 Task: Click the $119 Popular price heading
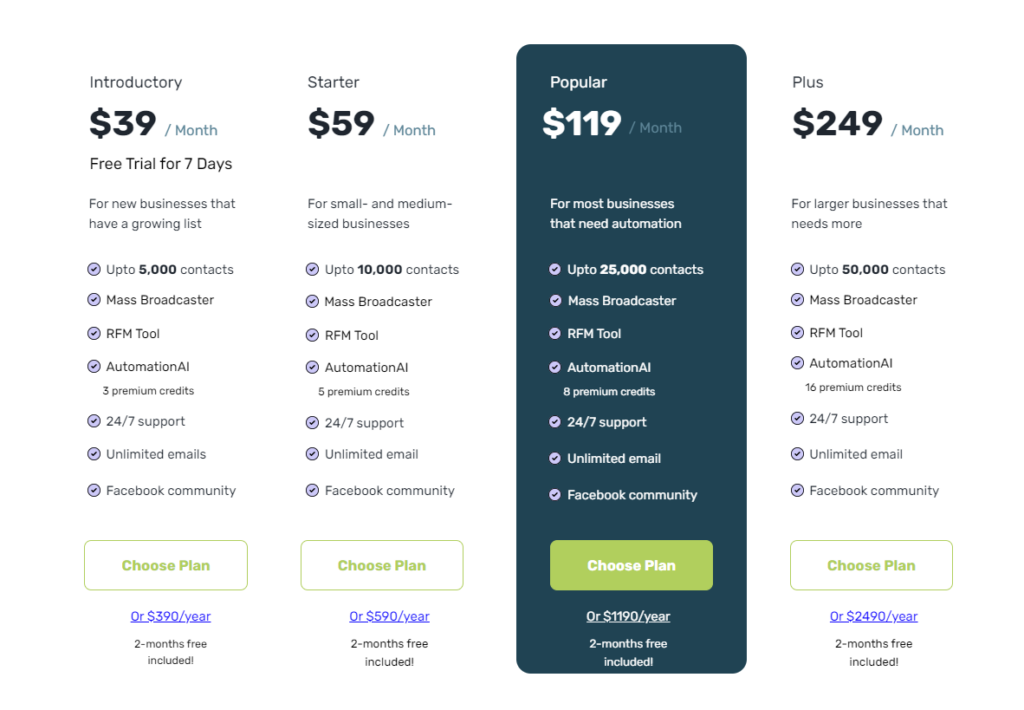[582, 123]
